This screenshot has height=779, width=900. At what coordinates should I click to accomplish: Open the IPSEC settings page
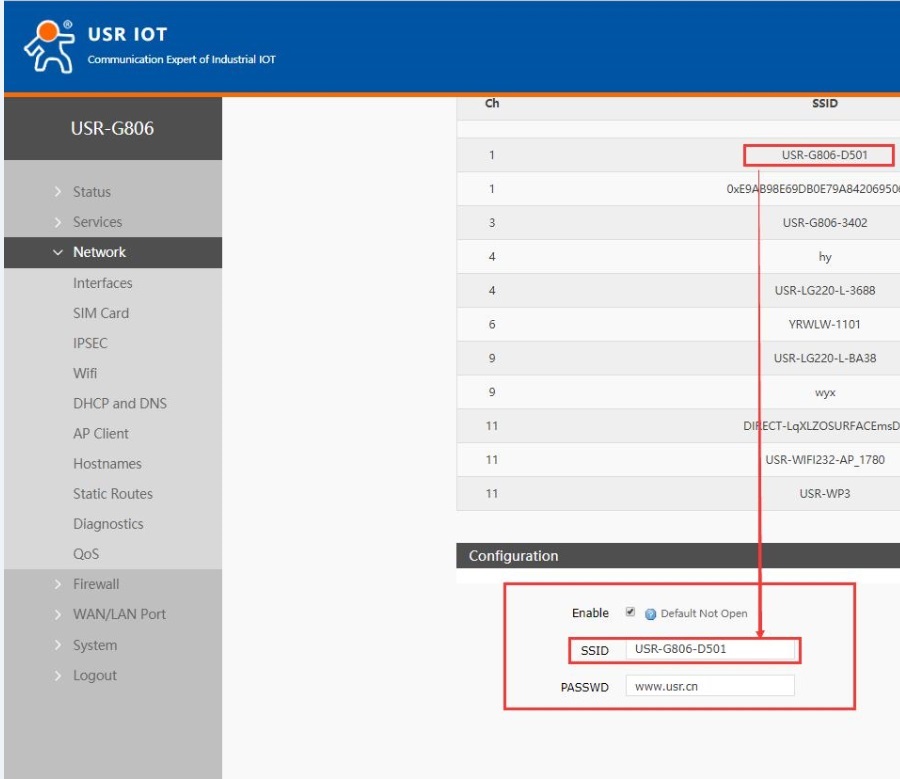[x=90, y=343]
